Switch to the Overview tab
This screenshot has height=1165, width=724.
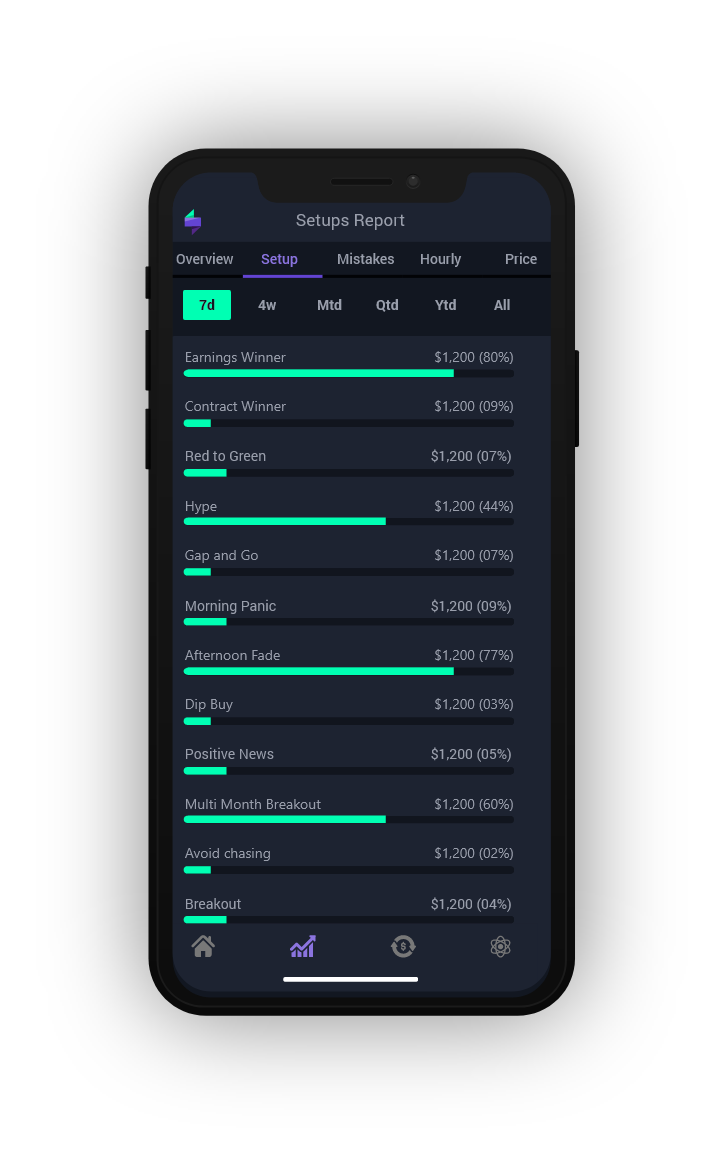(x=204, y=259)
